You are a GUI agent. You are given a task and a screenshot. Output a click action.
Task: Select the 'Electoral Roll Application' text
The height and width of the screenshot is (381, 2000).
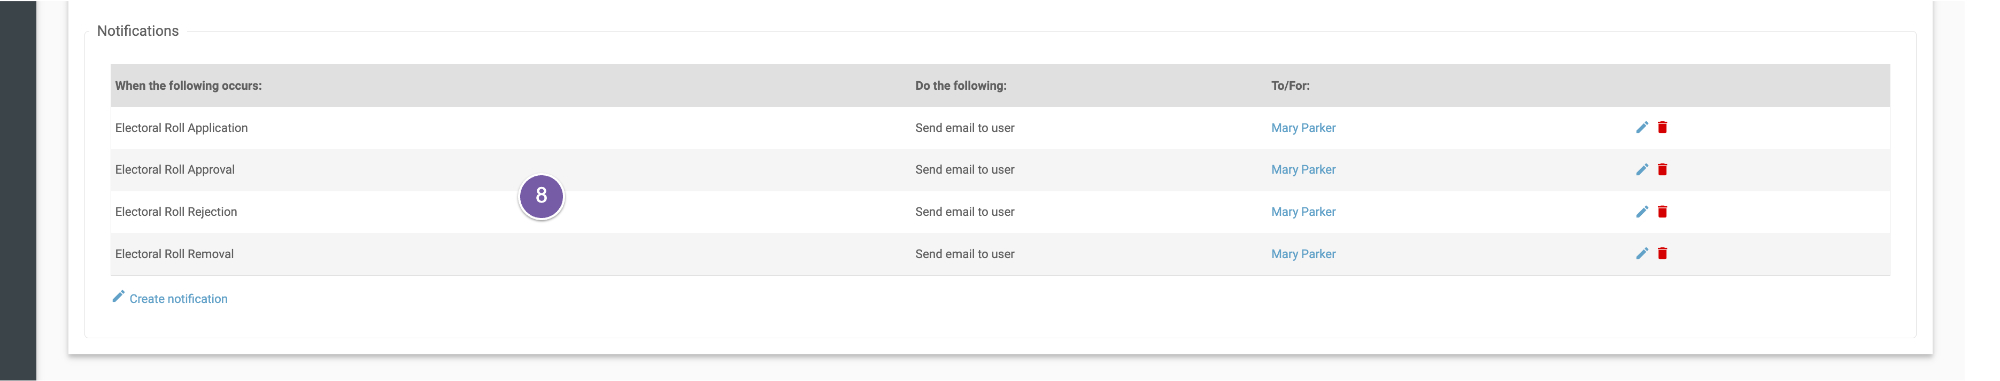[181, 128]
